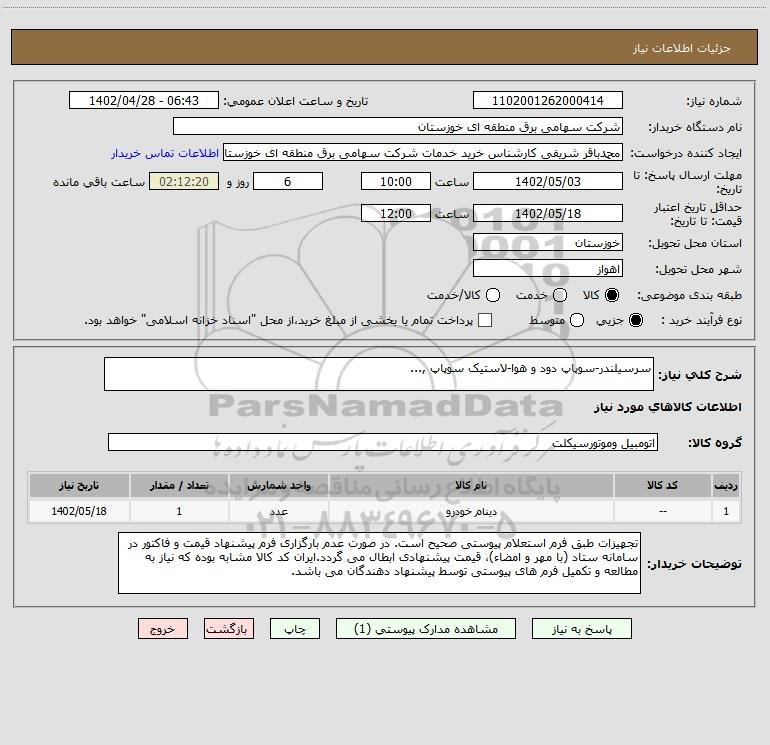This screenshot has width=770, height=745.
Task: Click the validity time field 12:00
Action: pos(396,213)
